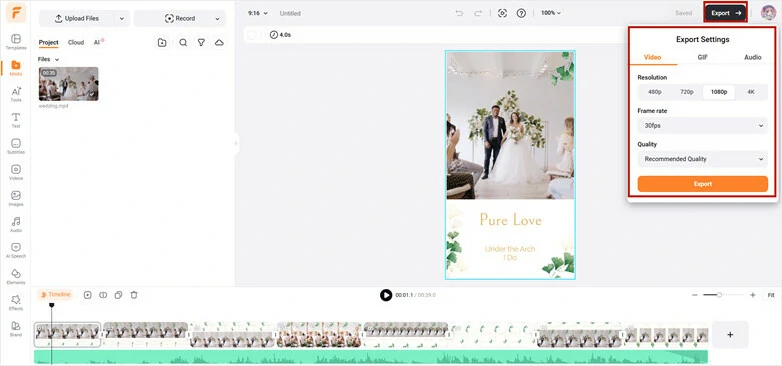Collapse the media panel with side handle
Image resolution: width=782 pixels, height=366 pixels.
click(x=236, y=144)
